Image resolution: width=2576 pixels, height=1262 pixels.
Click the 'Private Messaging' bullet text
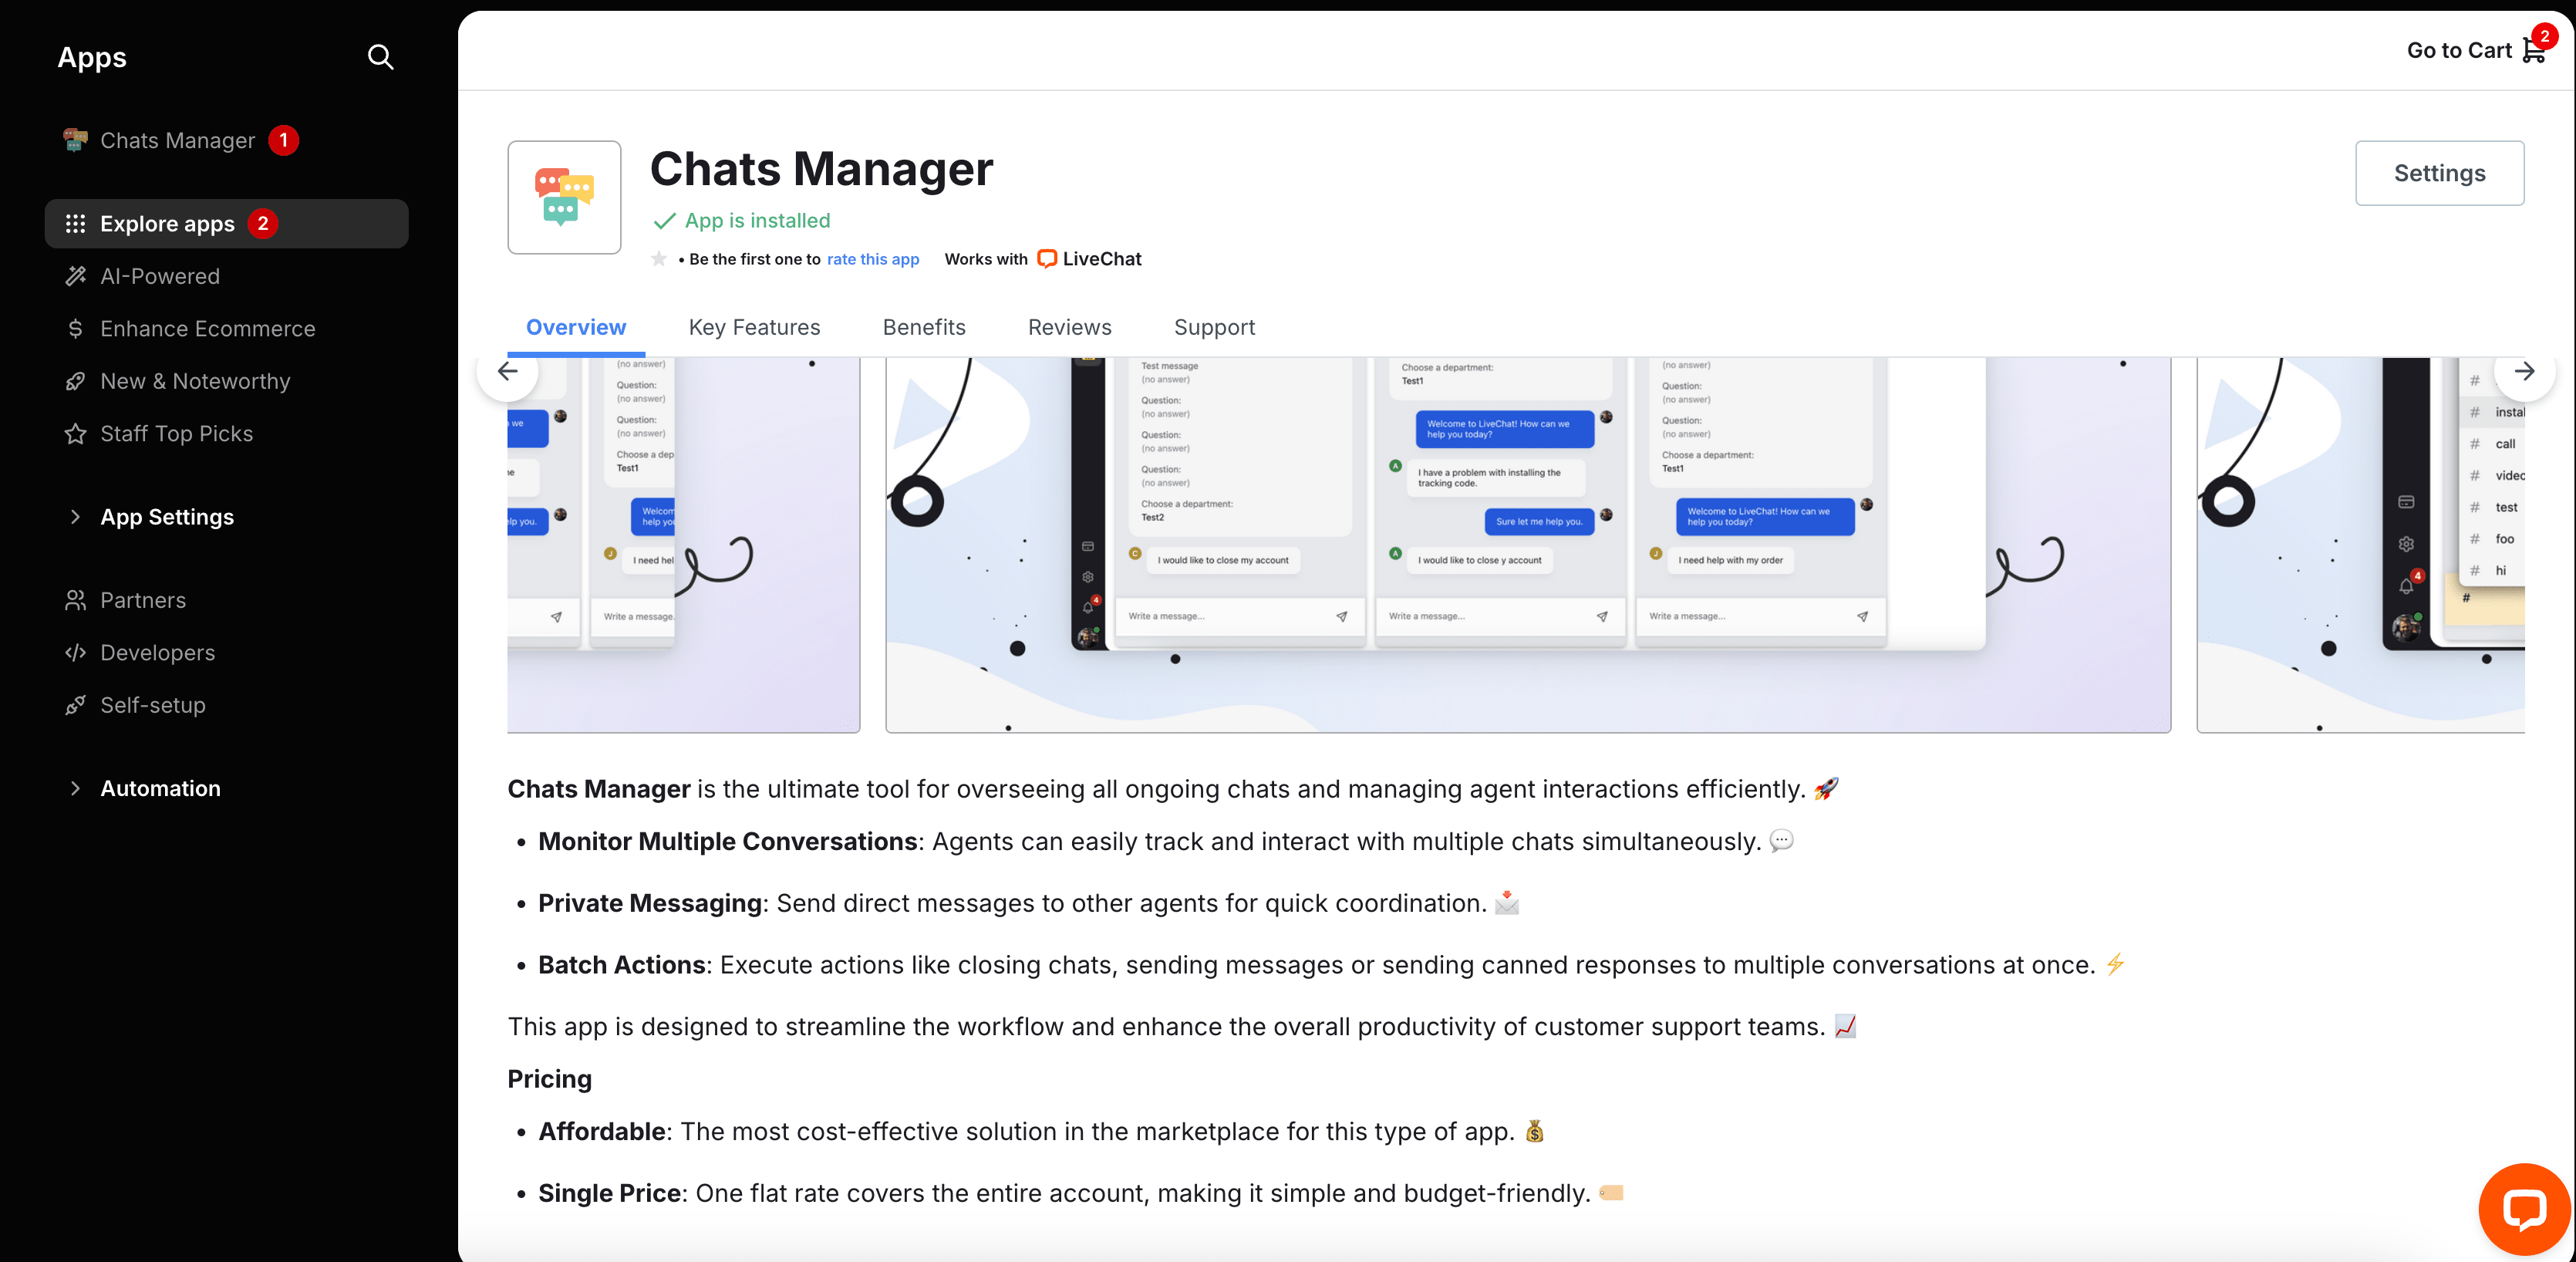point(650,903)
